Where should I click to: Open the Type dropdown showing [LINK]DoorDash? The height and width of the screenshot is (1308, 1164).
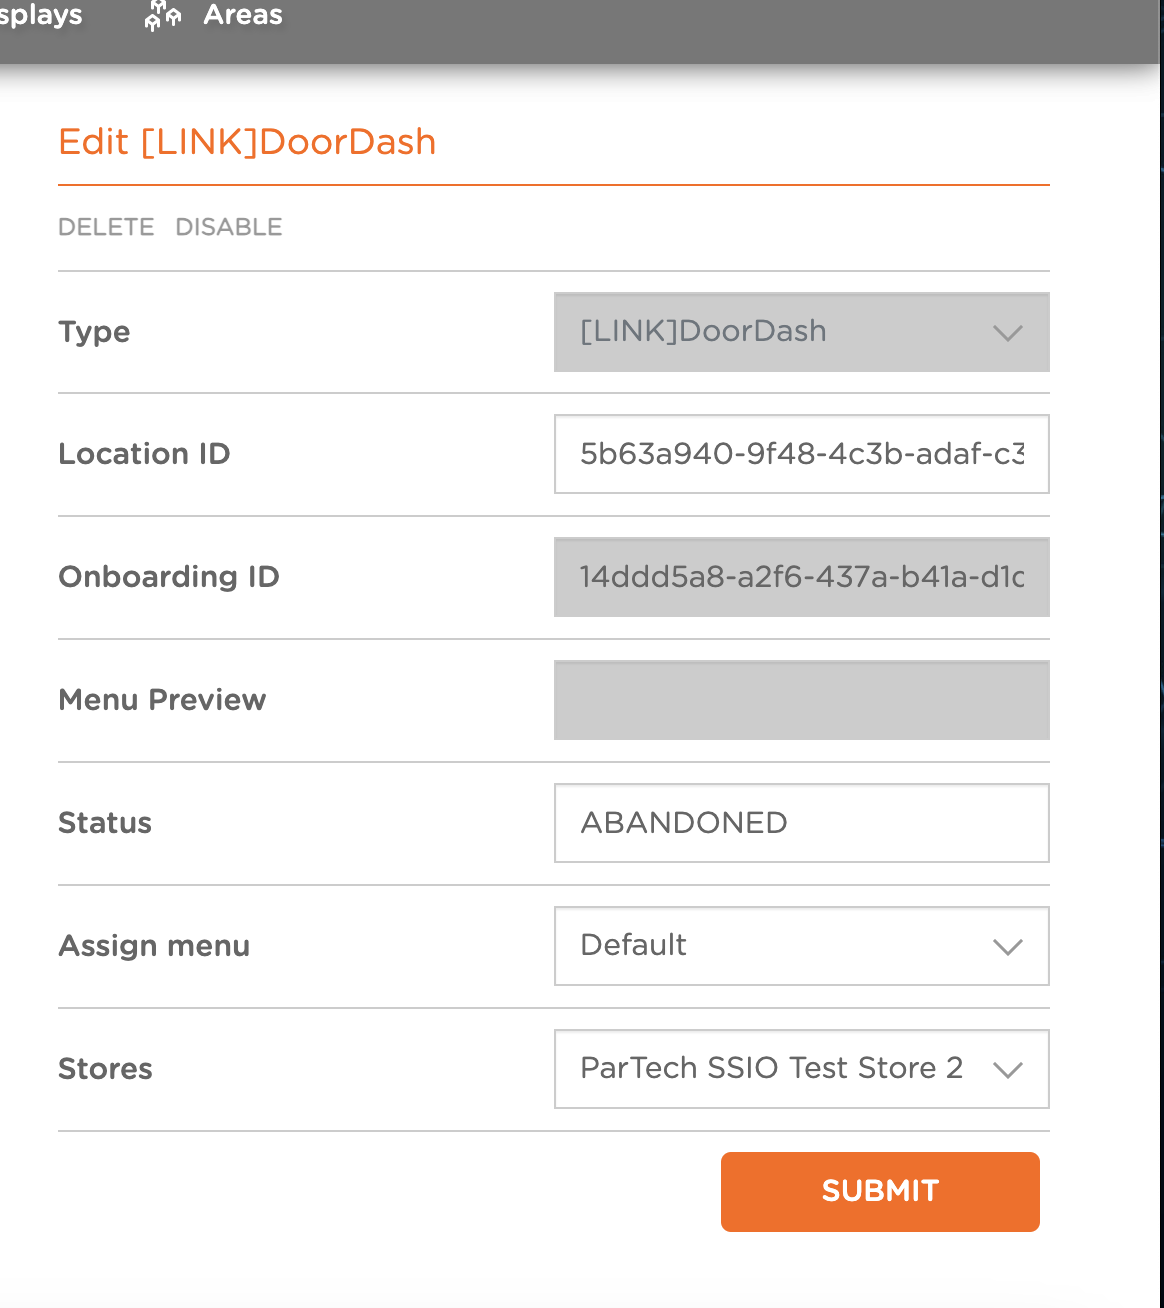point(800,332)
